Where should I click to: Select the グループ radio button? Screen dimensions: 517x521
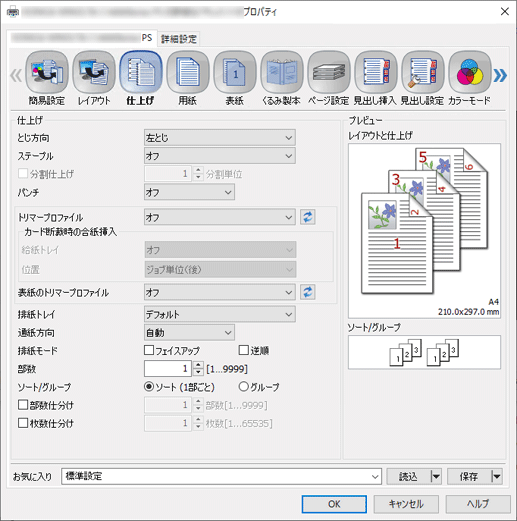coord(244,387)
